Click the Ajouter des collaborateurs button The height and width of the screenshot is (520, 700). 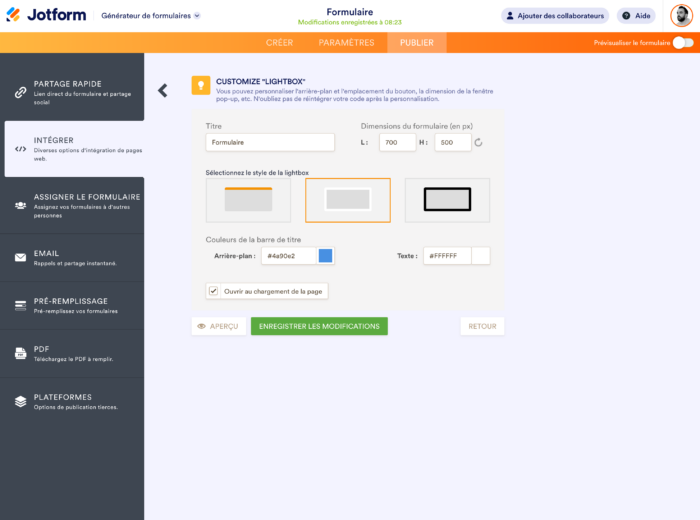pos(555,16)
